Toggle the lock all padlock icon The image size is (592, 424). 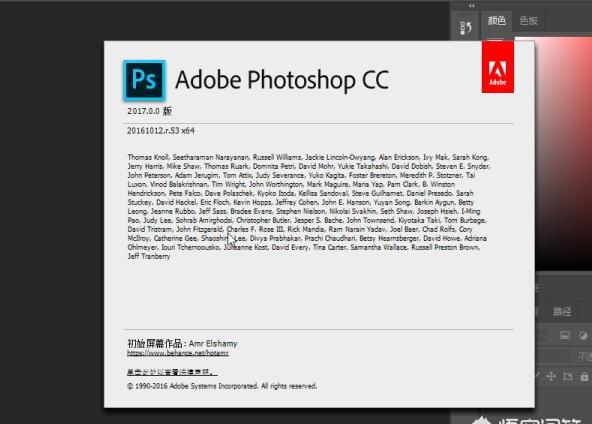(584, 376)
